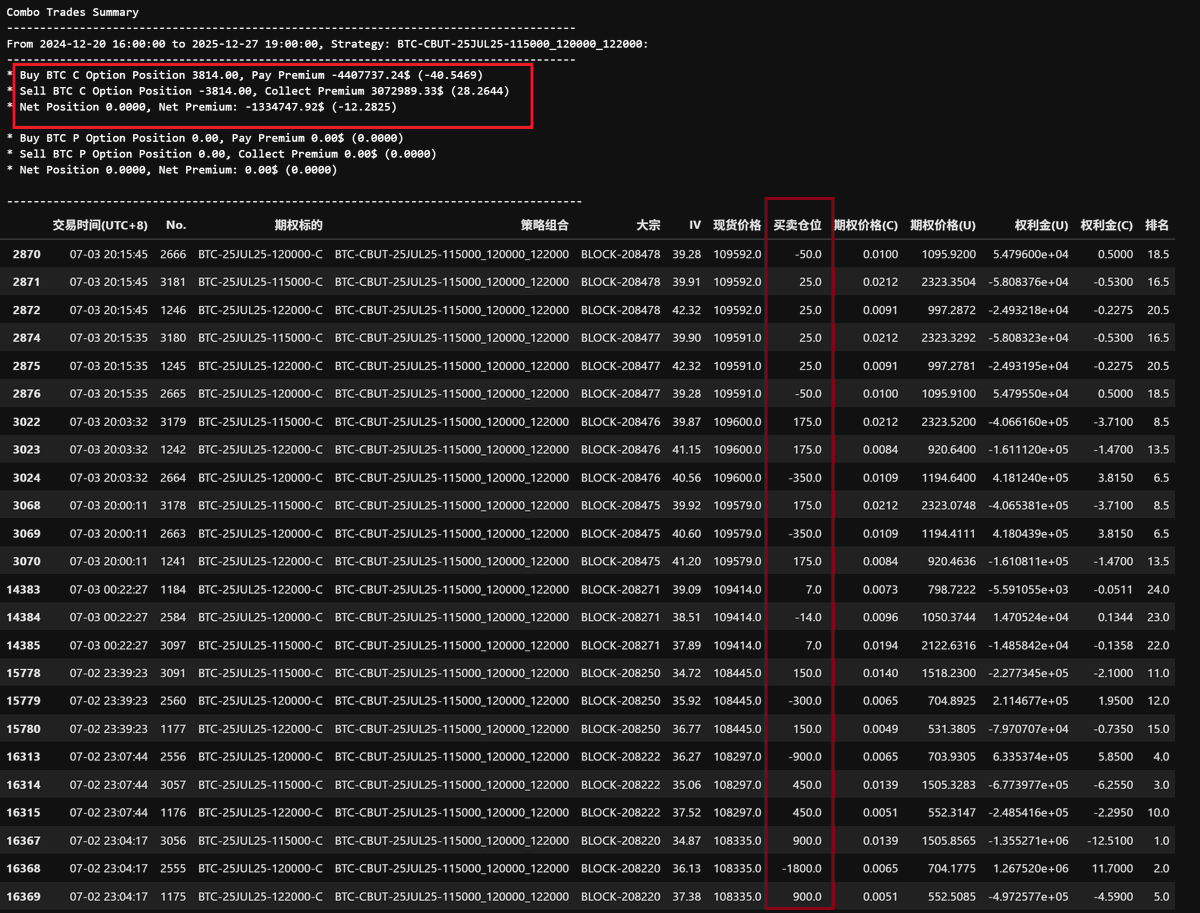
Task: Click BLOCK-208271 in row 14384
Action: tap(620, 618)
